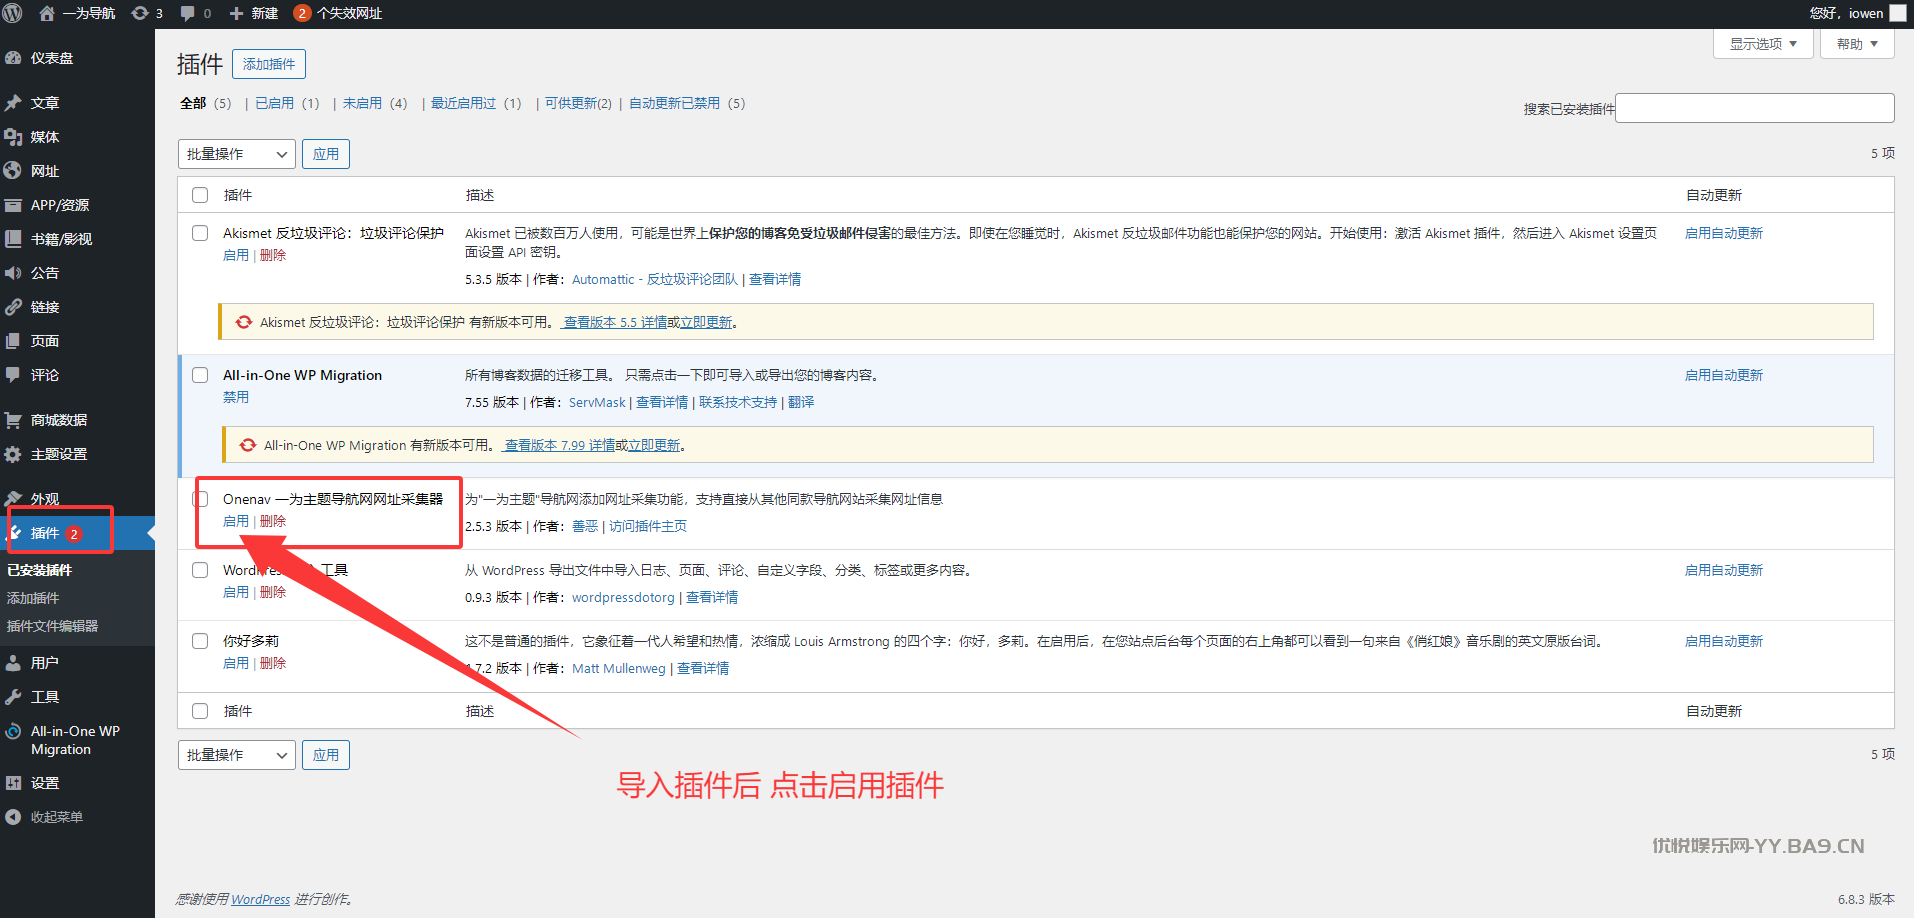This screenshot has height=918, width=1914.
Task: Open the updates icon in admin bar
Action: click(141, 13)
